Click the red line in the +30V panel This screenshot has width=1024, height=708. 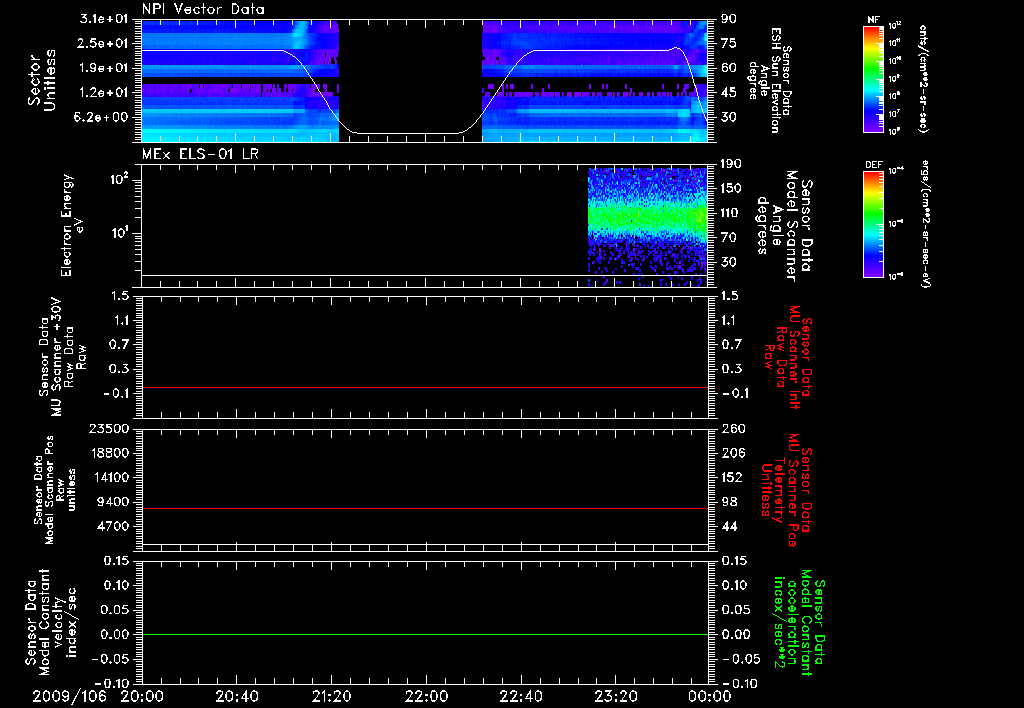point(425,387)
